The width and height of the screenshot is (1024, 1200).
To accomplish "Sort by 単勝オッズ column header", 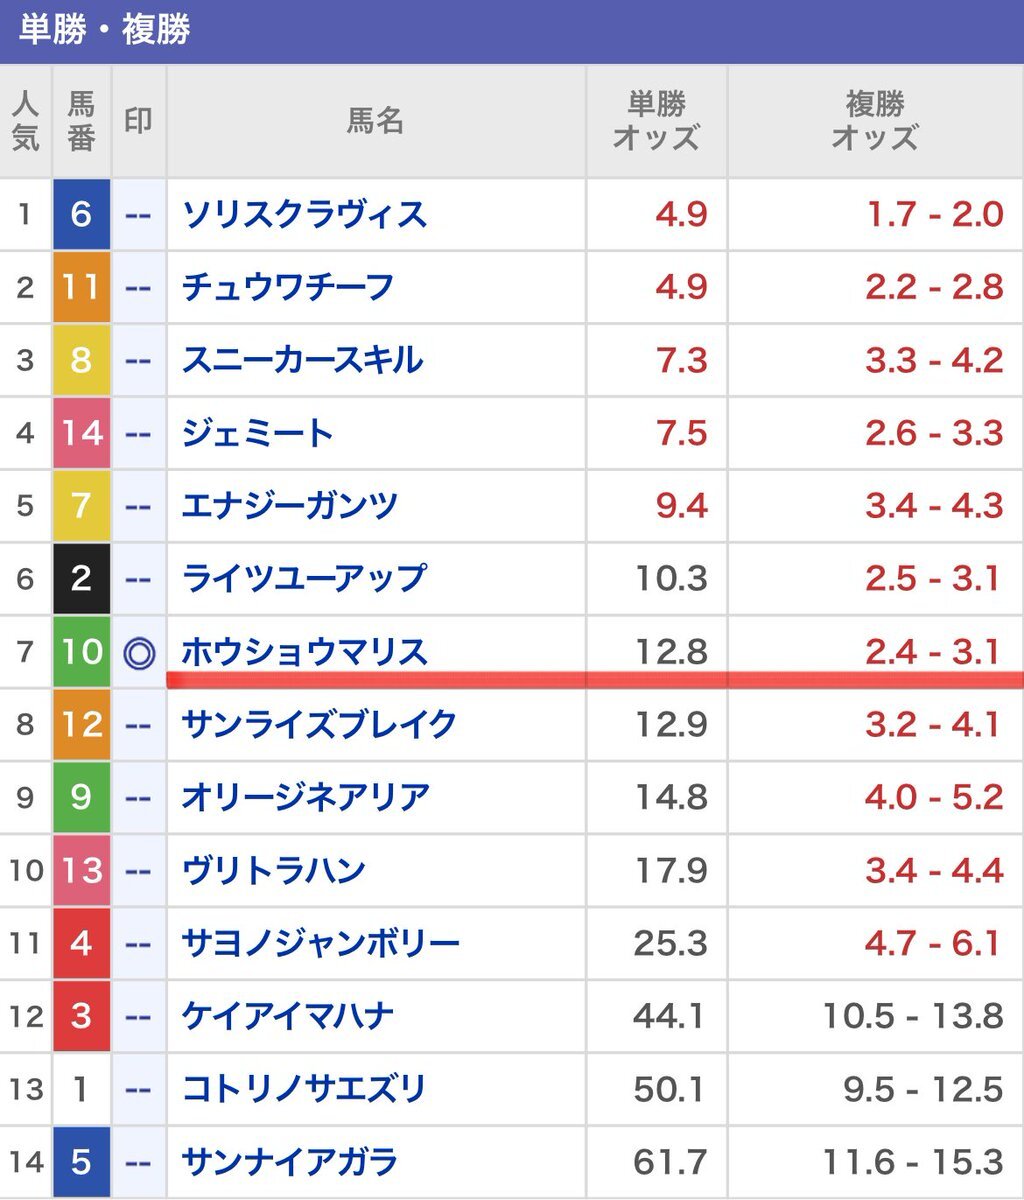I will point(656,121).
